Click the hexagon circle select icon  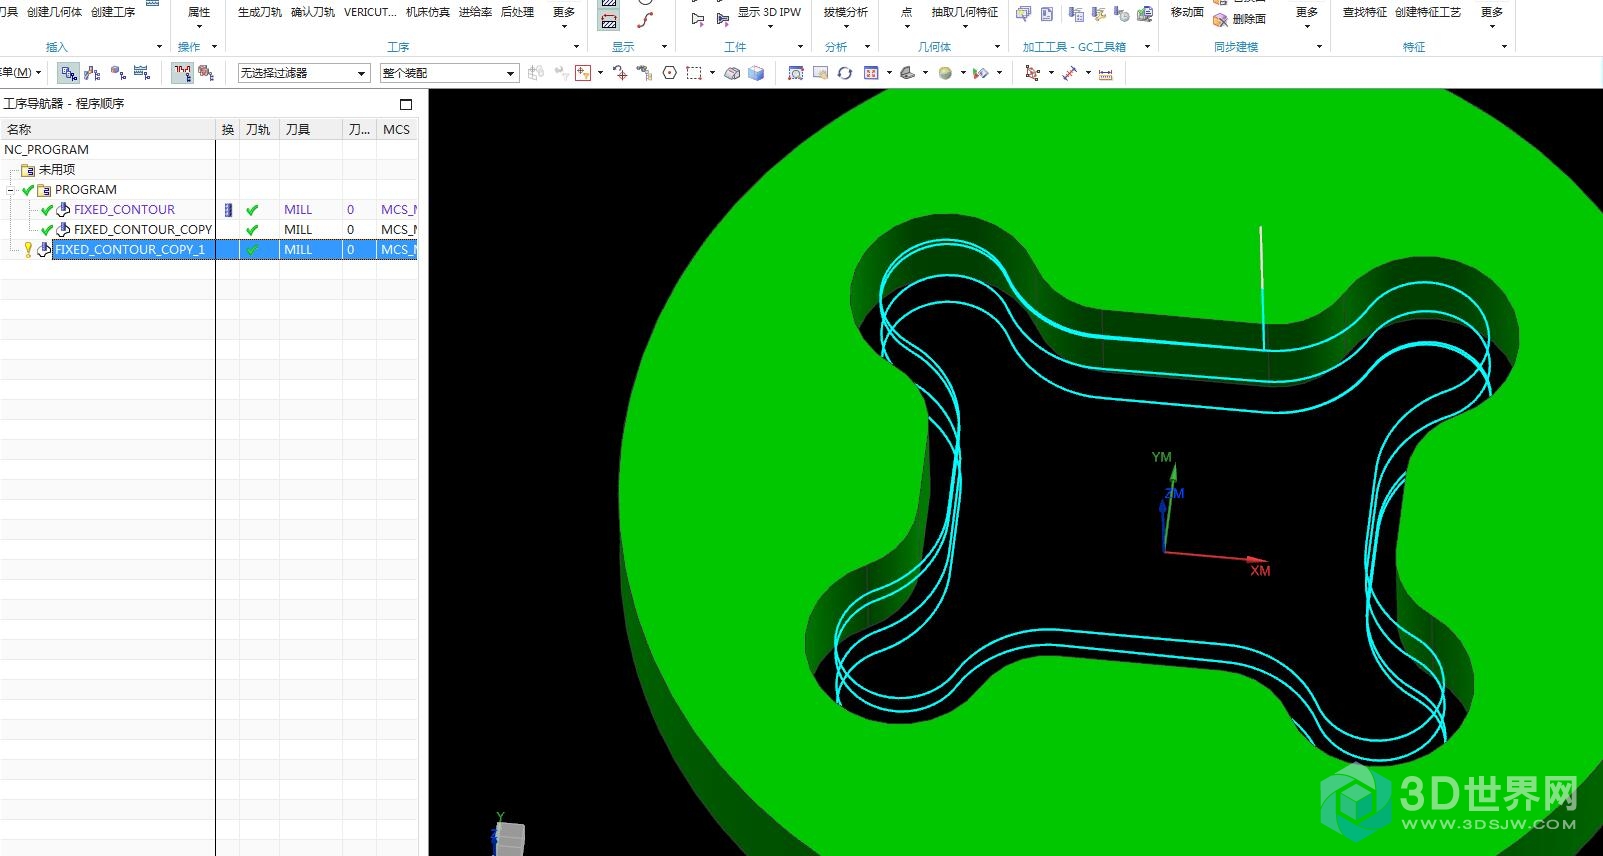point(669,73)
